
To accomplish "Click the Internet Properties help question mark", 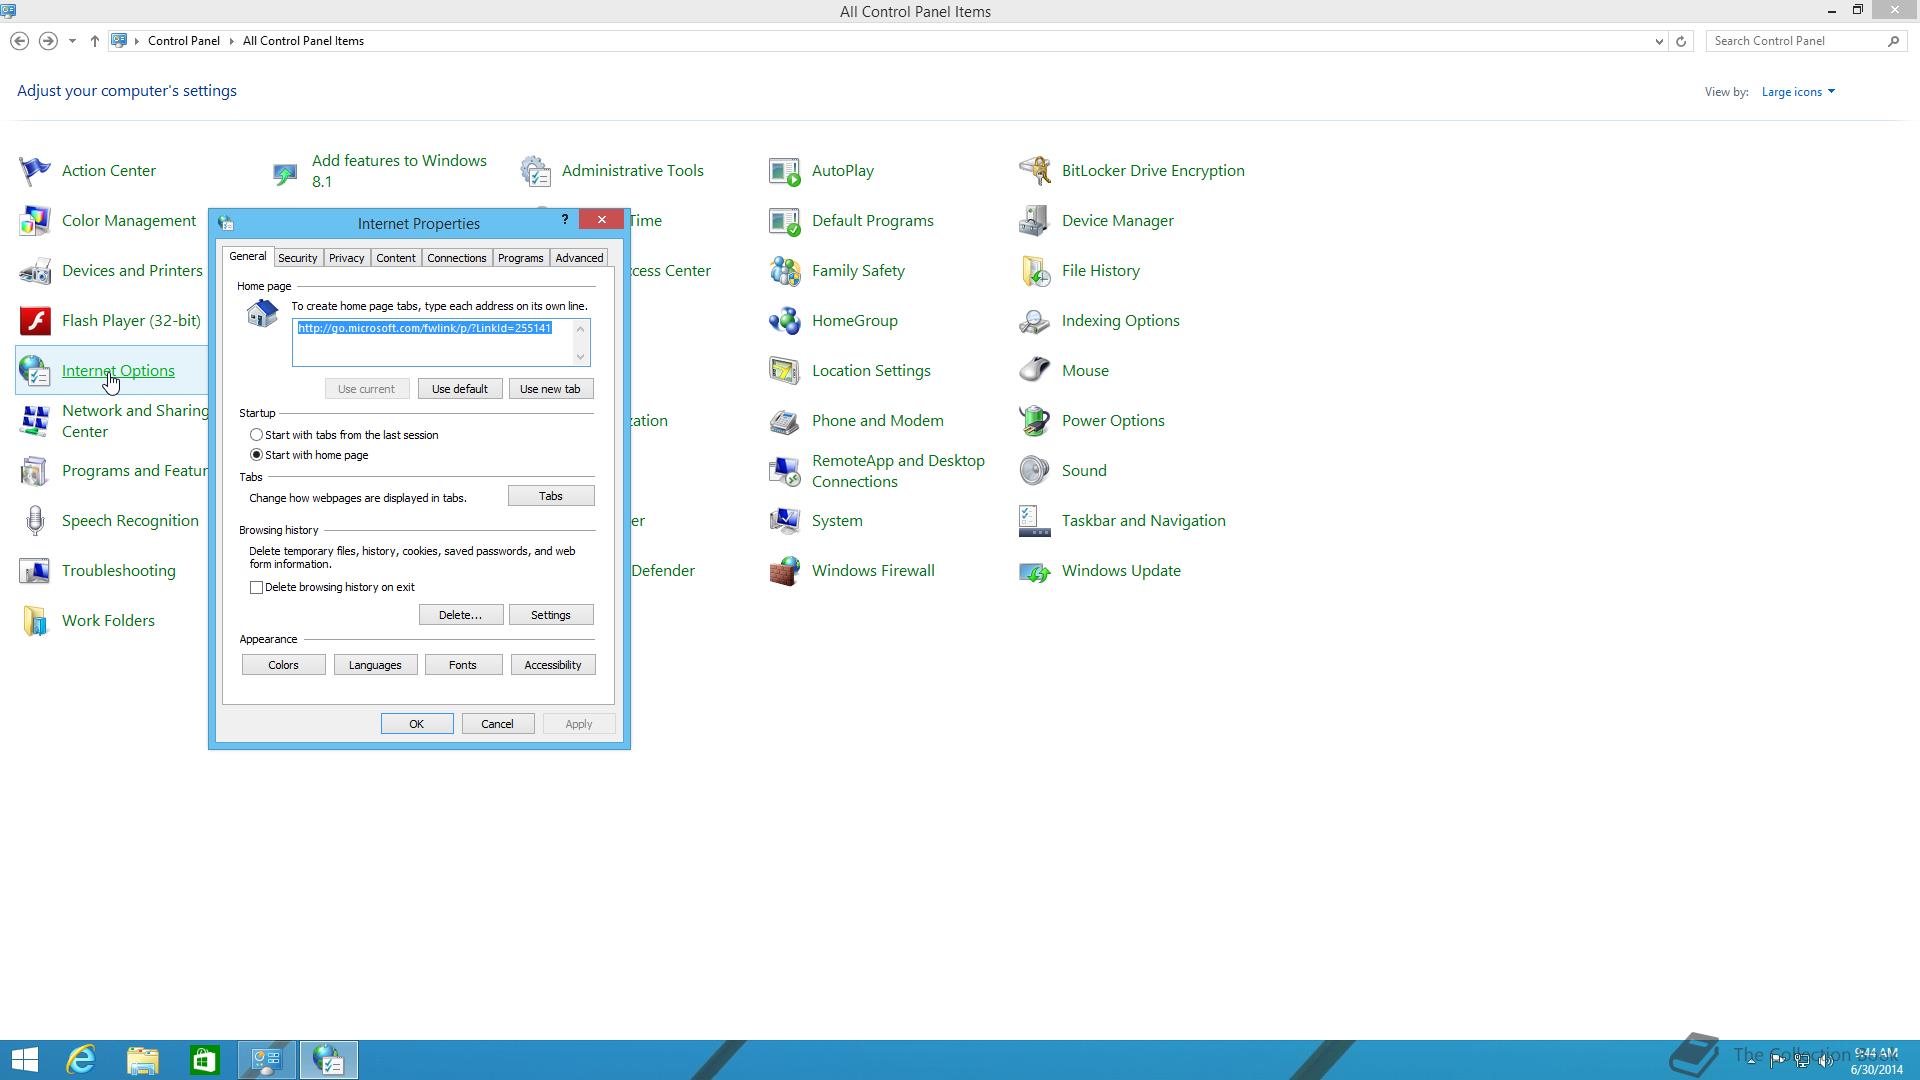I will click(x=565, y=220).
